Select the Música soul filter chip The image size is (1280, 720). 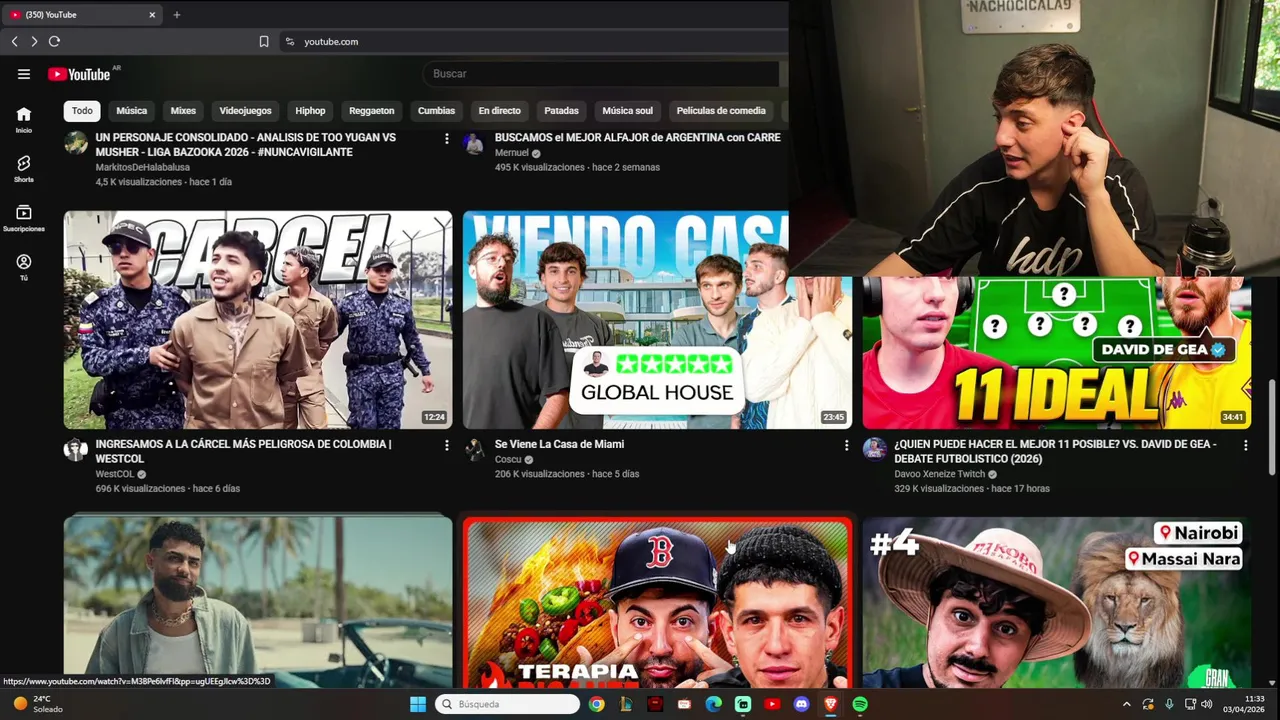click(x=627, y=111)
